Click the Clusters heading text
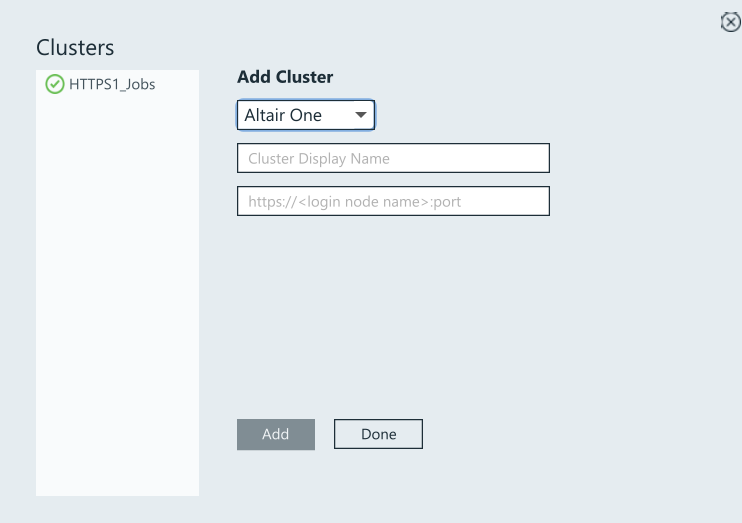The image size is (742, 523). tap(75, 47)
